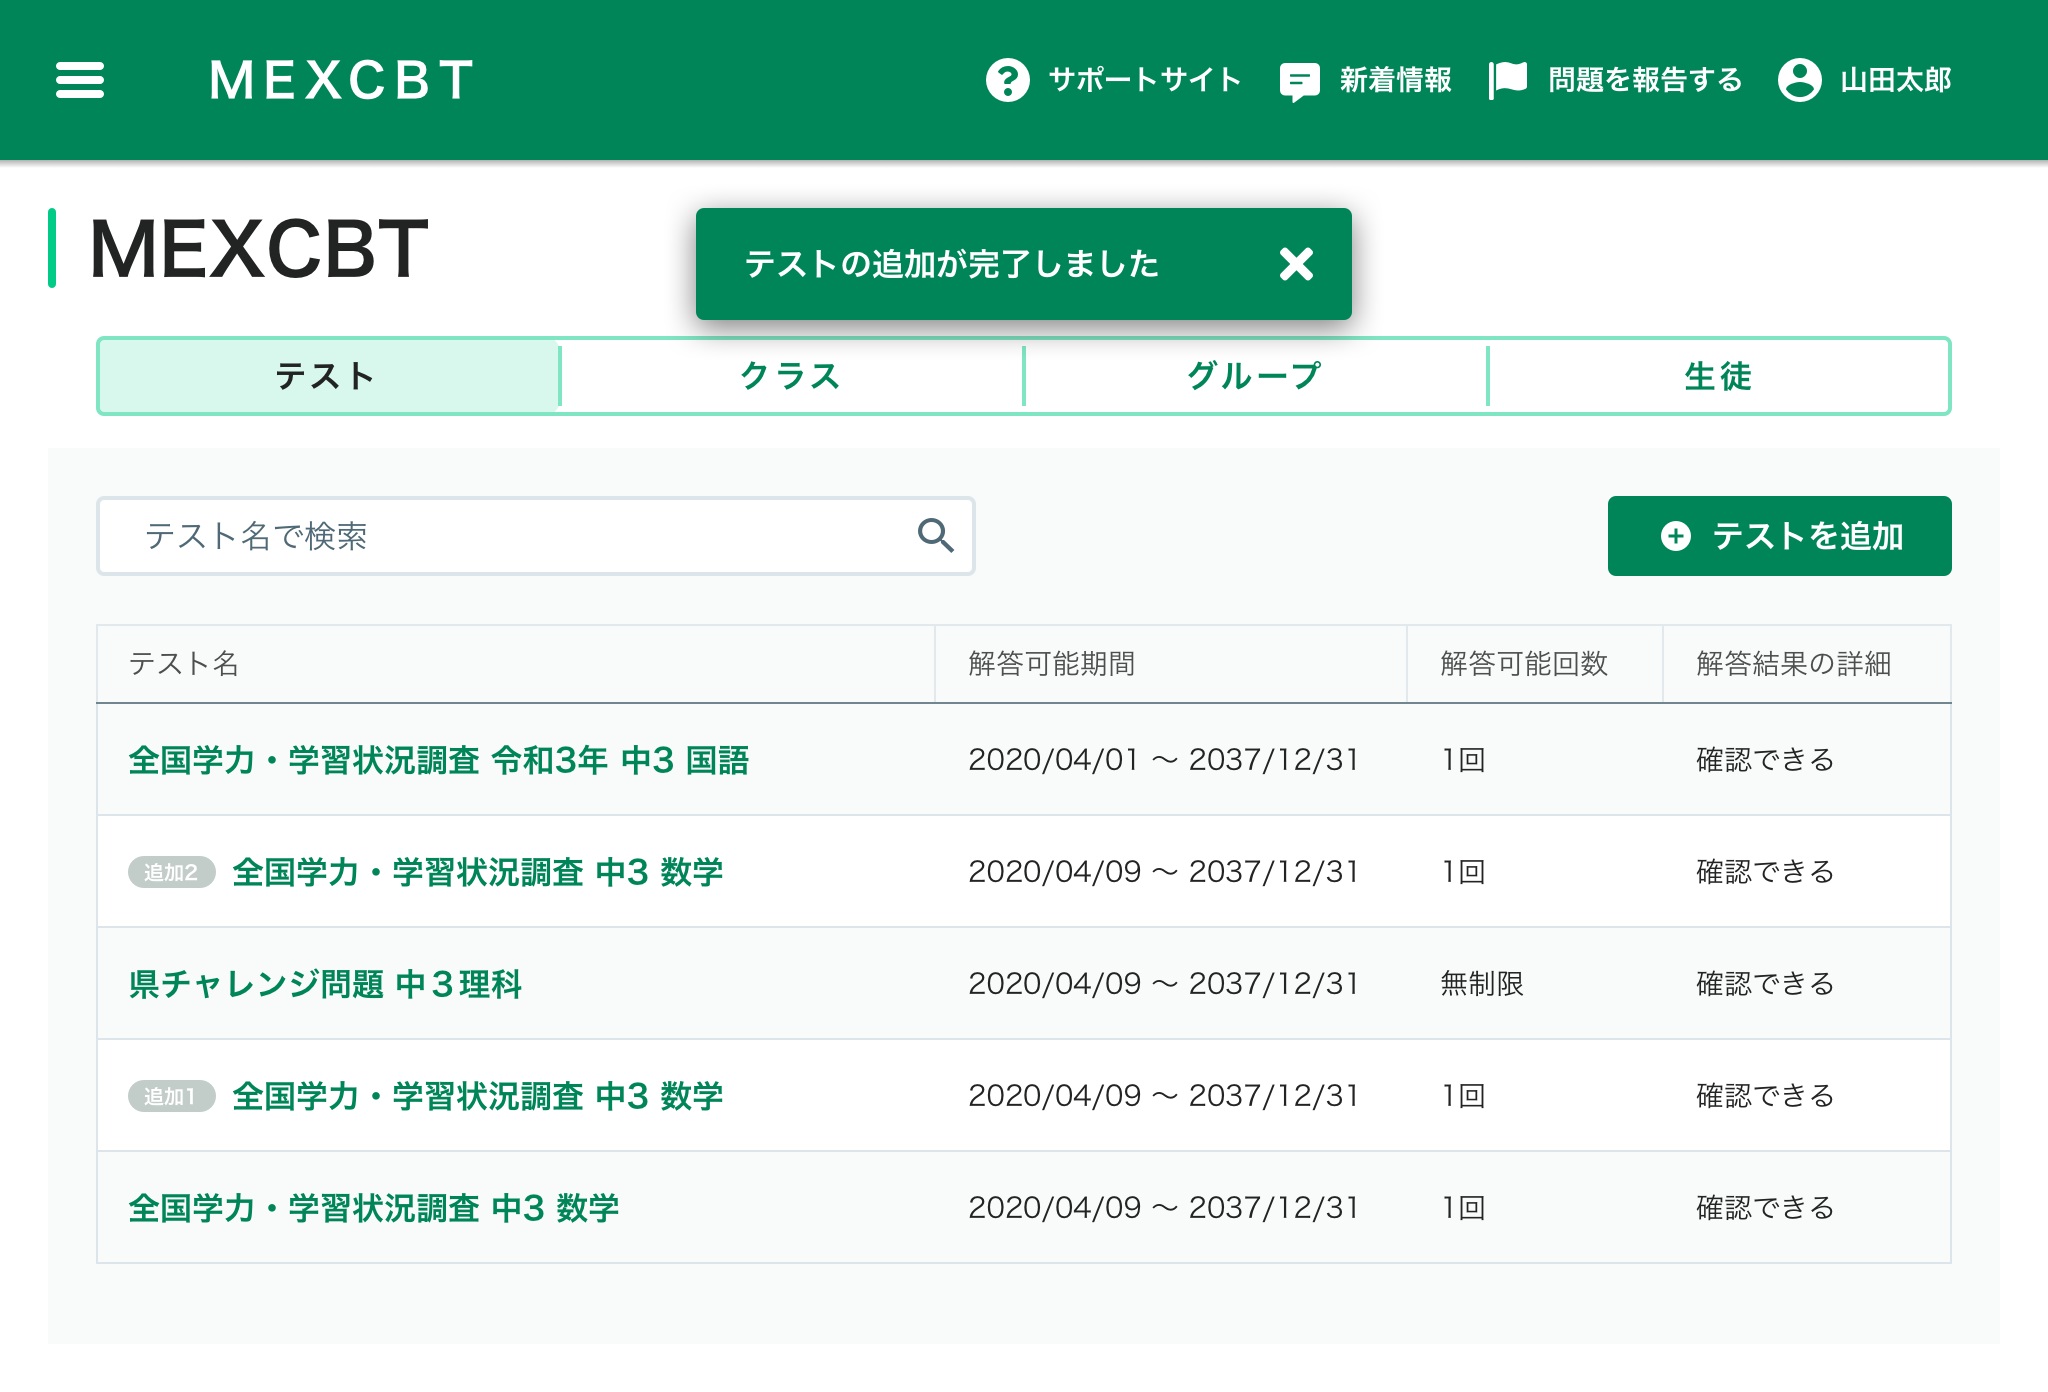Image resolution: width=2048 pixels, height=1392 pixels.
Task: Open last row 全国学力・学習状況調査 中3 数学 test
Action: coord(374,1208)
